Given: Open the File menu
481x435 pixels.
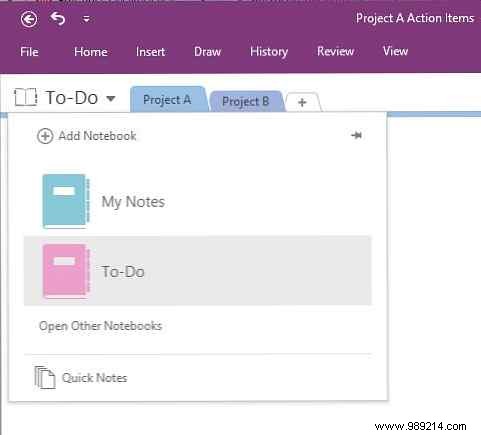Looking at the screenshot, I should 29,52.
